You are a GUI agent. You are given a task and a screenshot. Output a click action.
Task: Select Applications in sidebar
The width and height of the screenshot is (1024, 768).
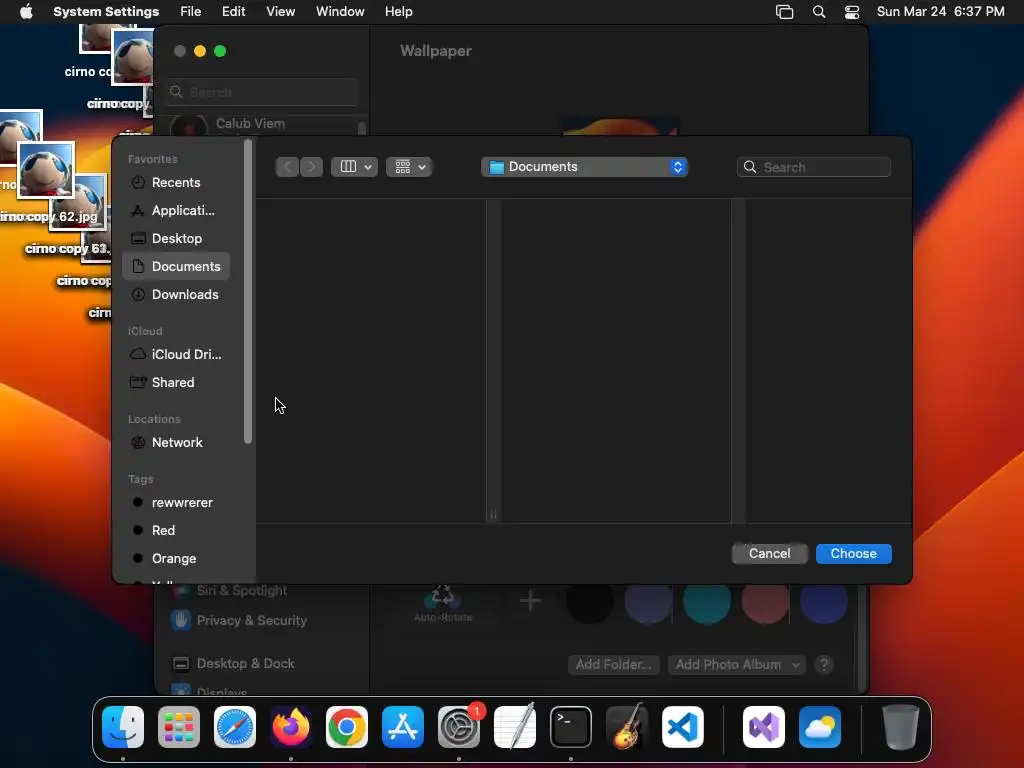[176, 211]
